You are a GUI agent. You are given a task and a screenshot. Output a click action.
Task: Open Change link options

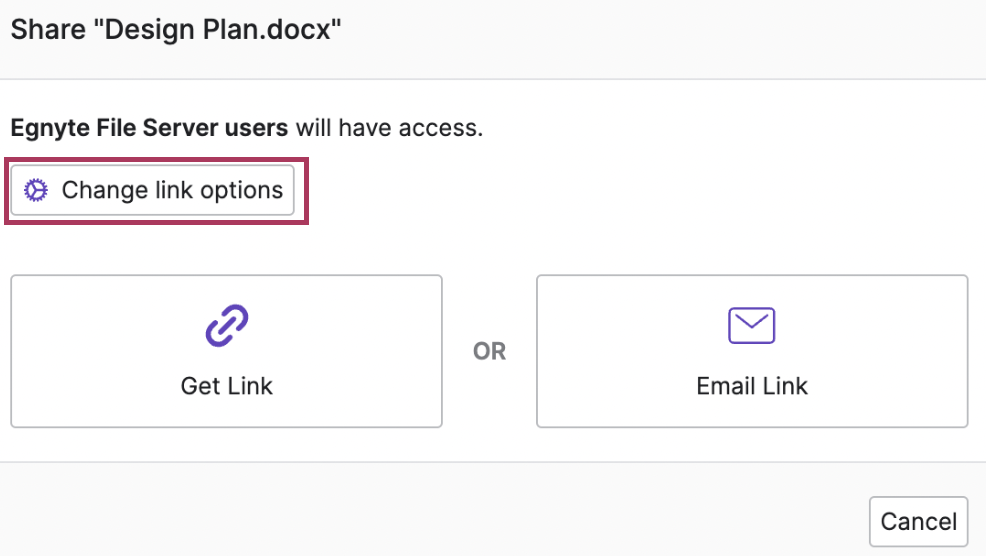[152, 190]
